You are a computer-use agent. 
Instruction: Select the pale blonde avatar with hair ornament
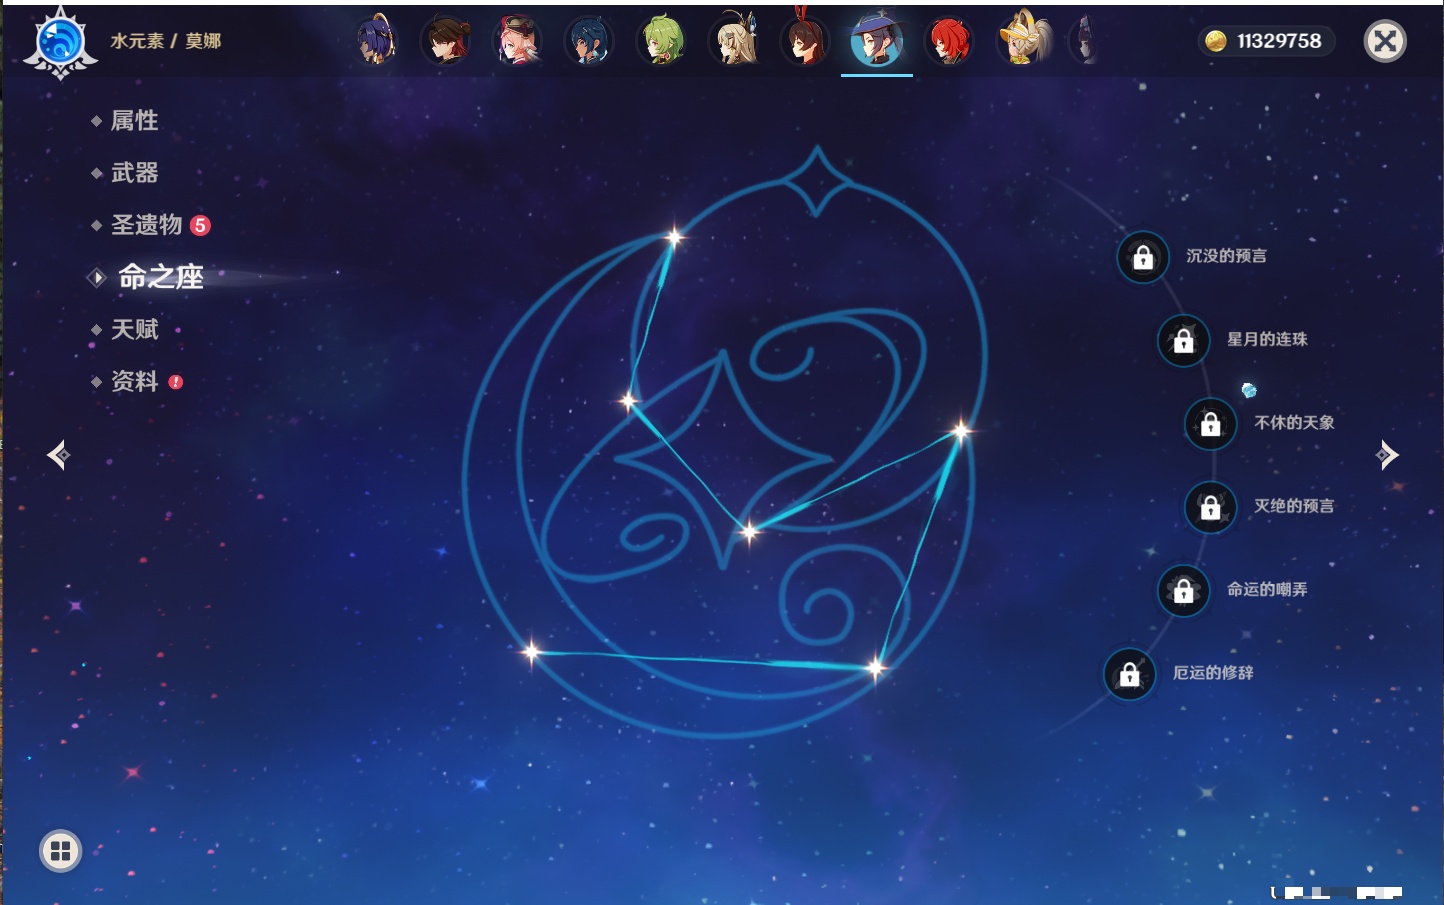(x=734, y=40)
